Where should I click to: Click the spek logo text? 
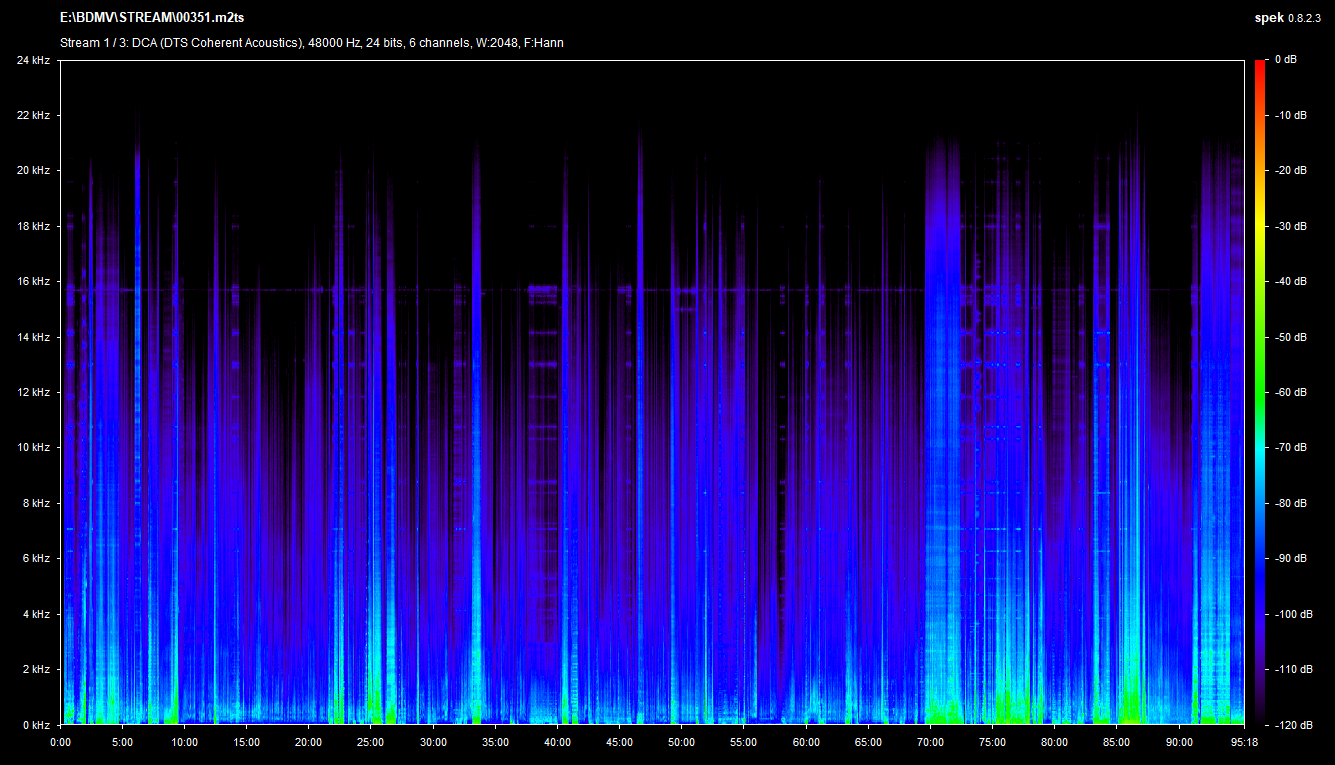point(1268,18)
